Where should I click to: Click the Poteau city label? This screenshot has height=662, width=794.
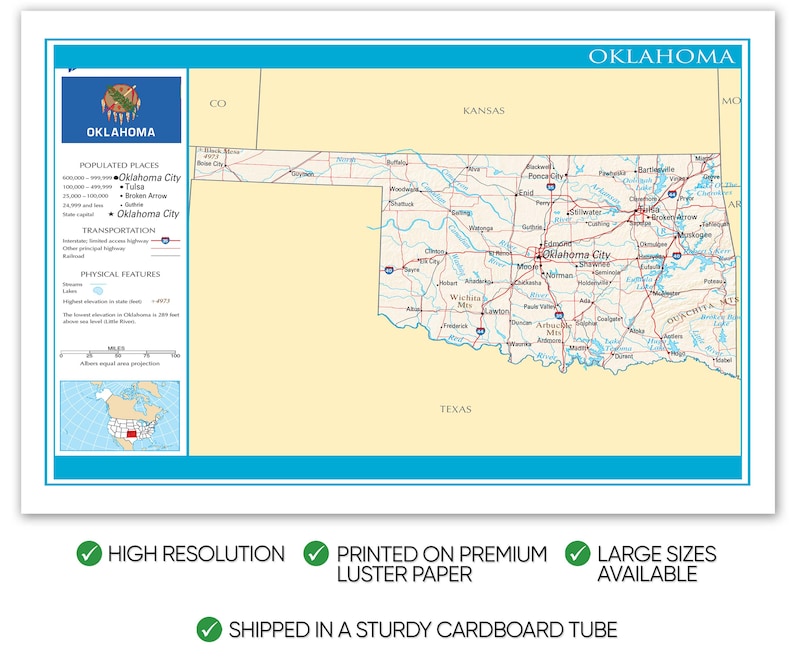[713, 281]
